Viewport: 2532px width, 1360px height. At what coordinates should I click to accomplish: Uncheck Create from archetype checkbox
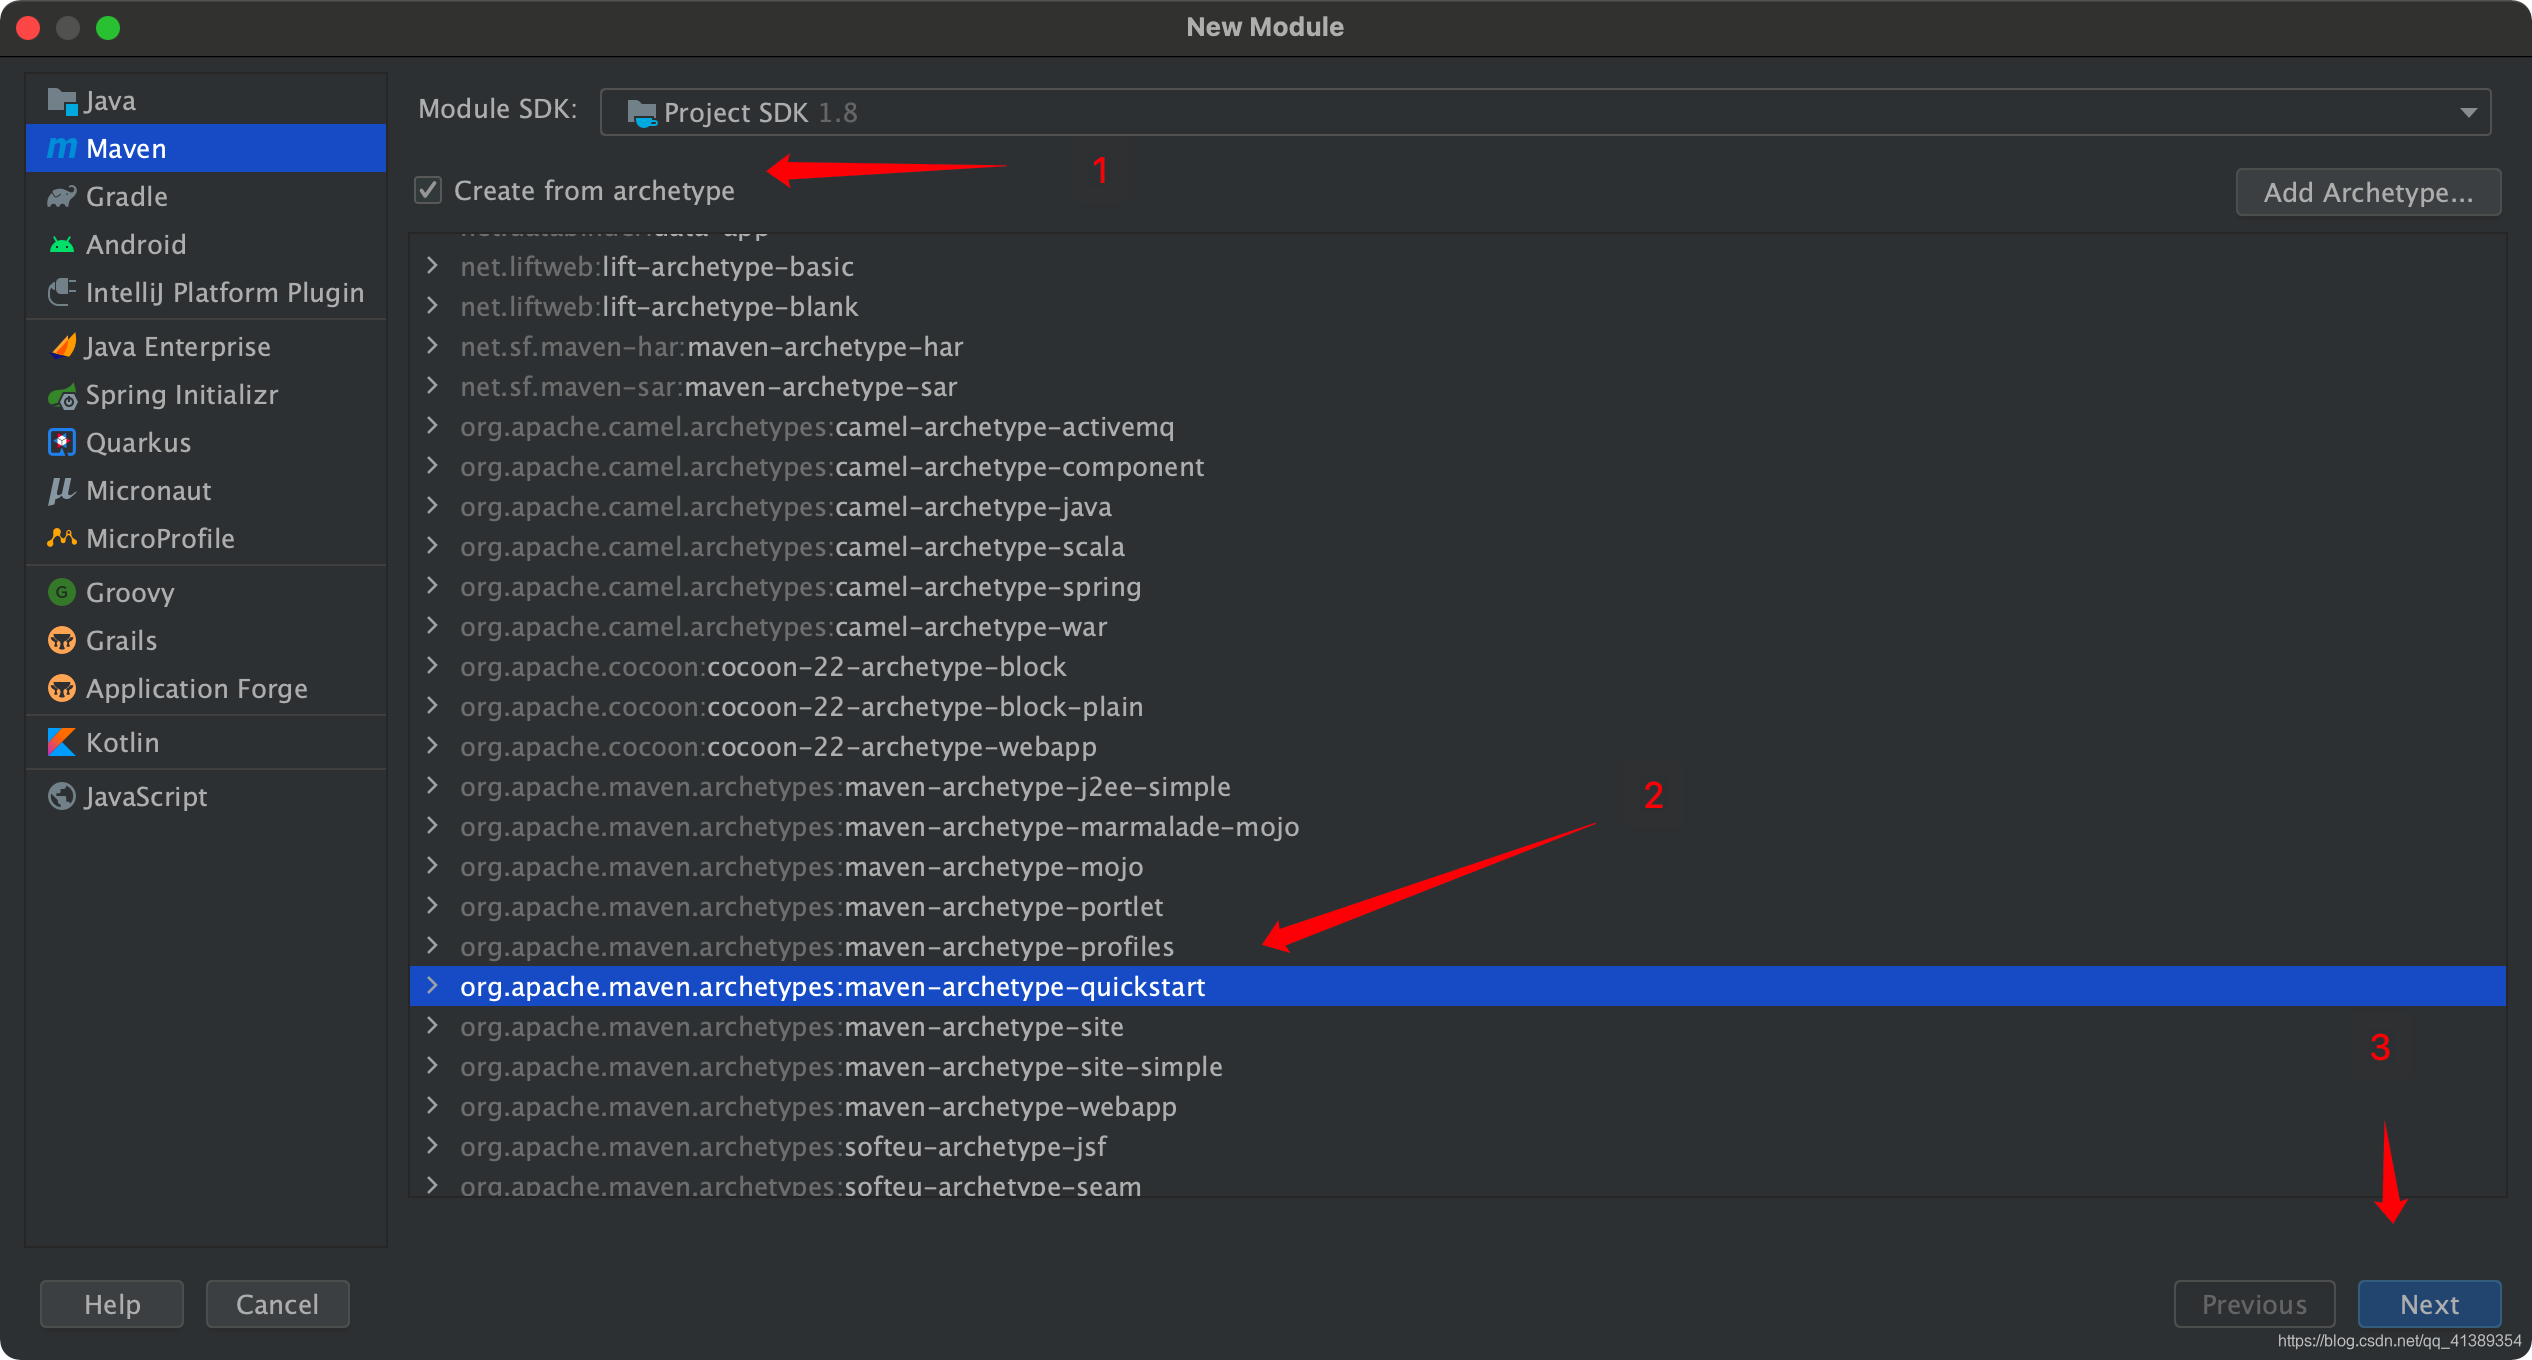[x=428, y=190]
